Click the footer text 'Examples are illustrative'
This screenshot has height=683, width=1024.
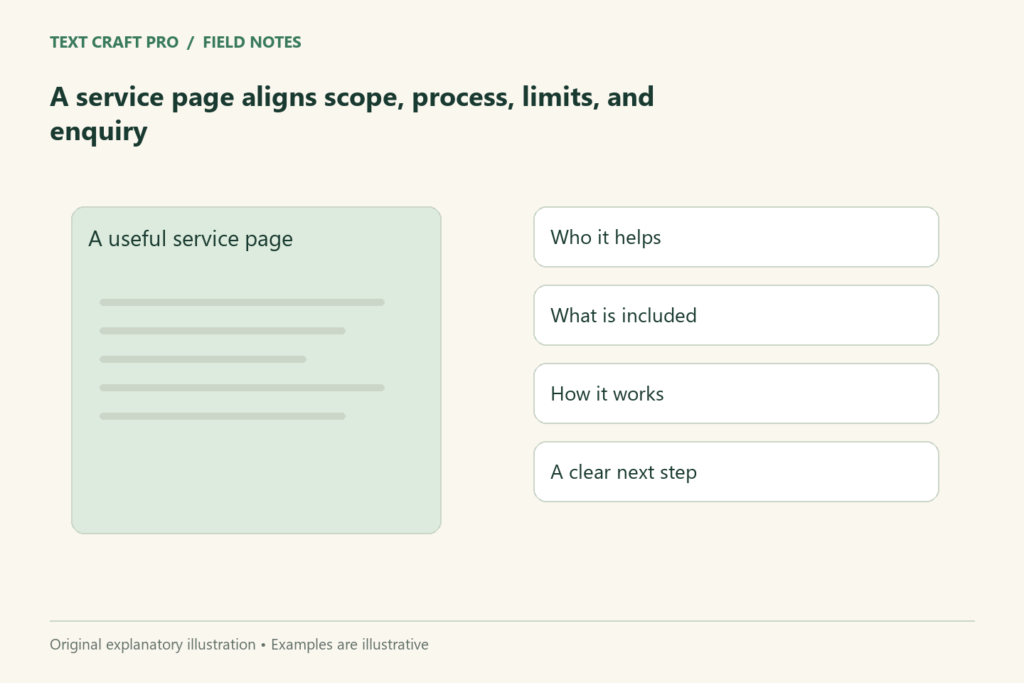pyautogui.click(x=350, y=644)
